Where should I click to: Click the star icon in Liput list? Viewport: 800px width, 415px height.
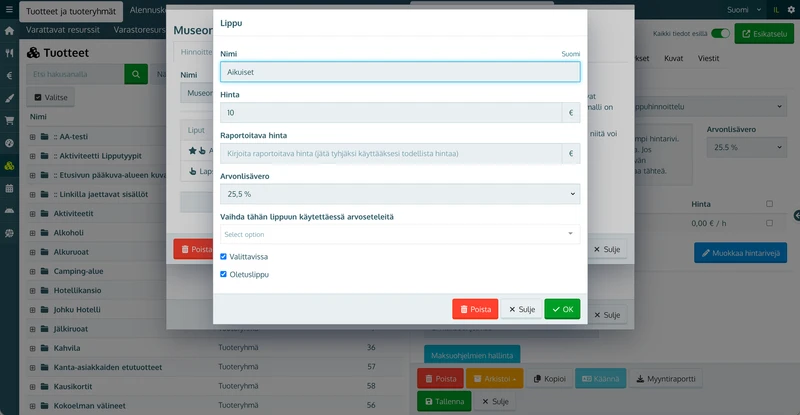[192, 151]
